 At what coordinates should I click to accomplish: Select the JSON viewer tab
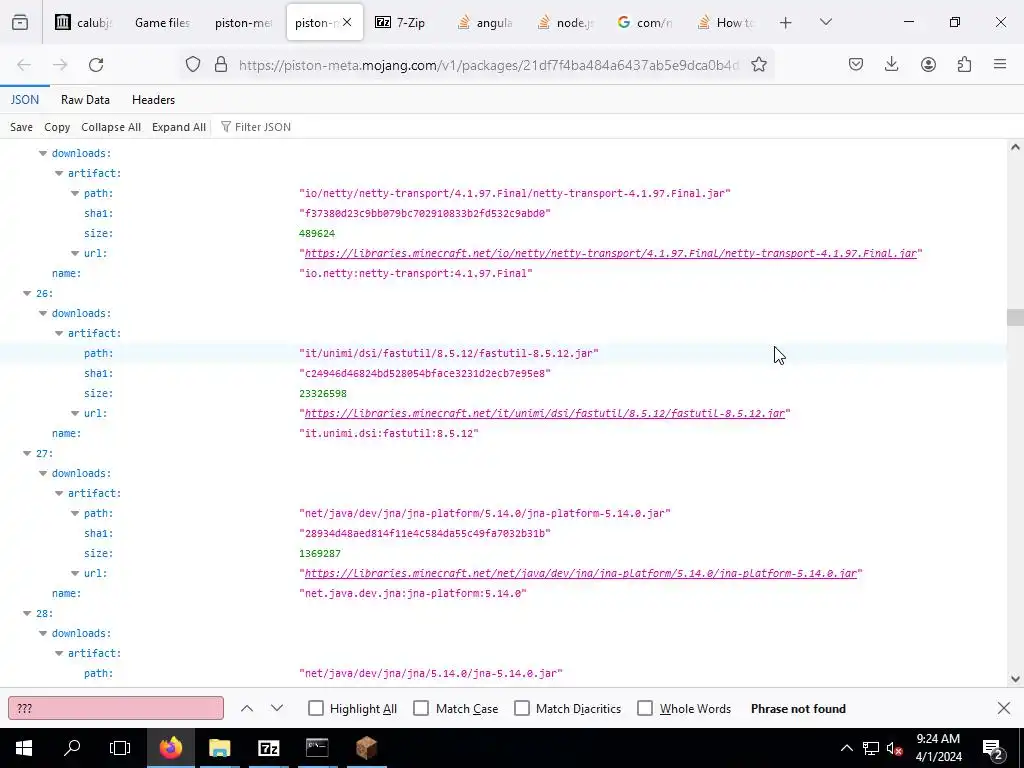(x=25, y=100)
